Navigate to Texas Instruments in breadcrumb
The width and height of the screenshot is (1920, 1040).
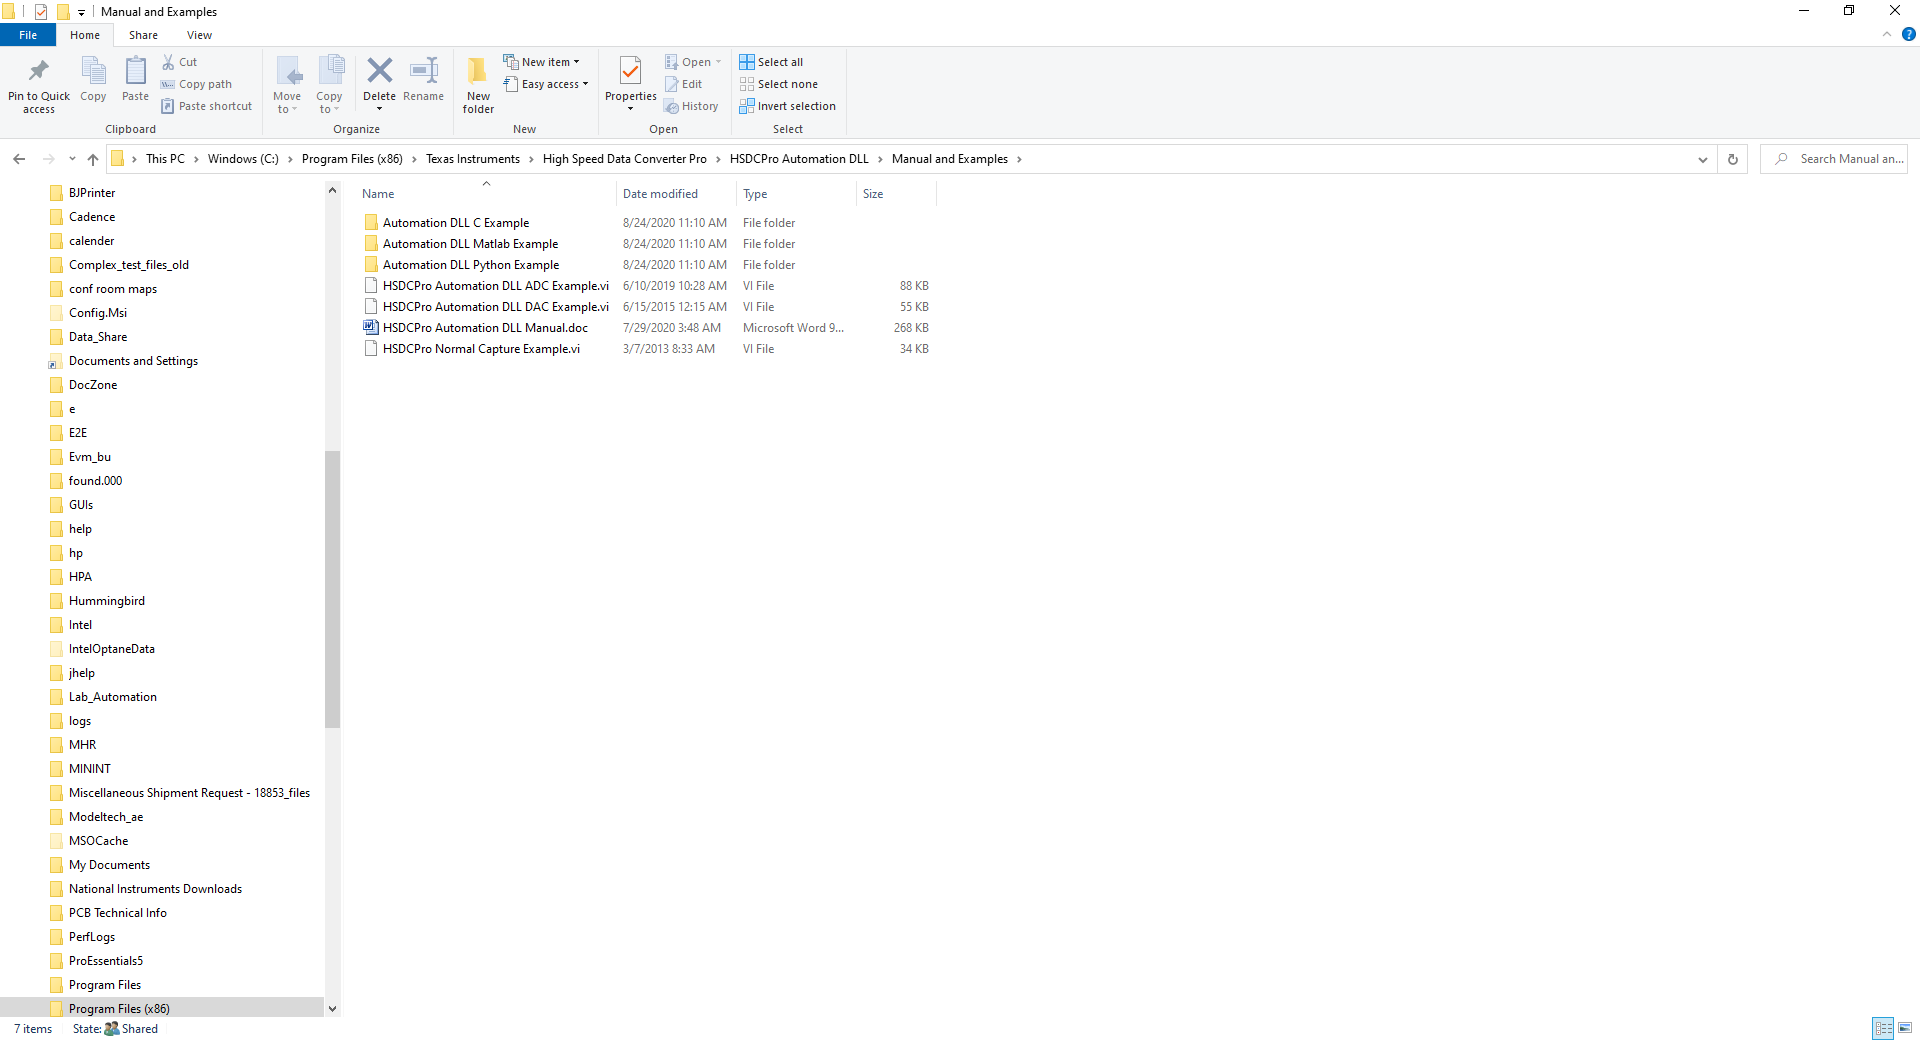(x=473, y=159)
